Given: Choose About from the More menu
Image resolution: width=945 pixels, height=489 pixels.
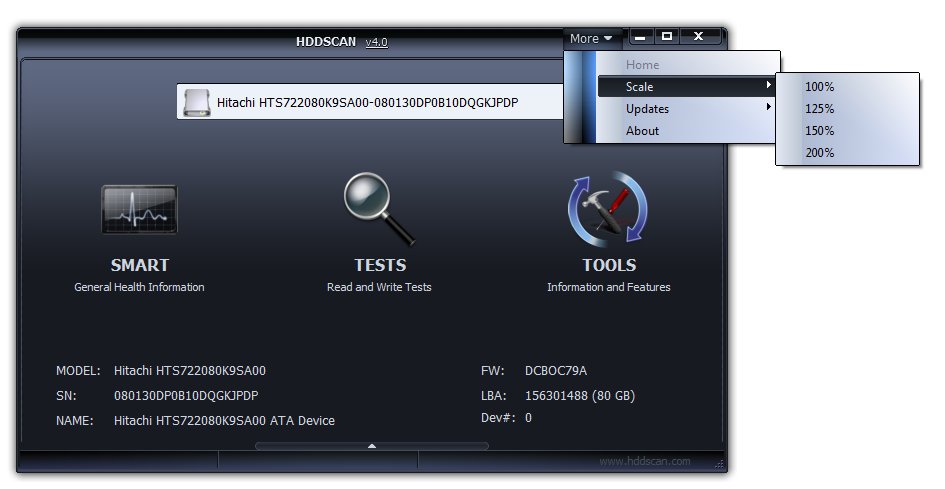Looking at the screenshot, I should [x=686, y=131].
